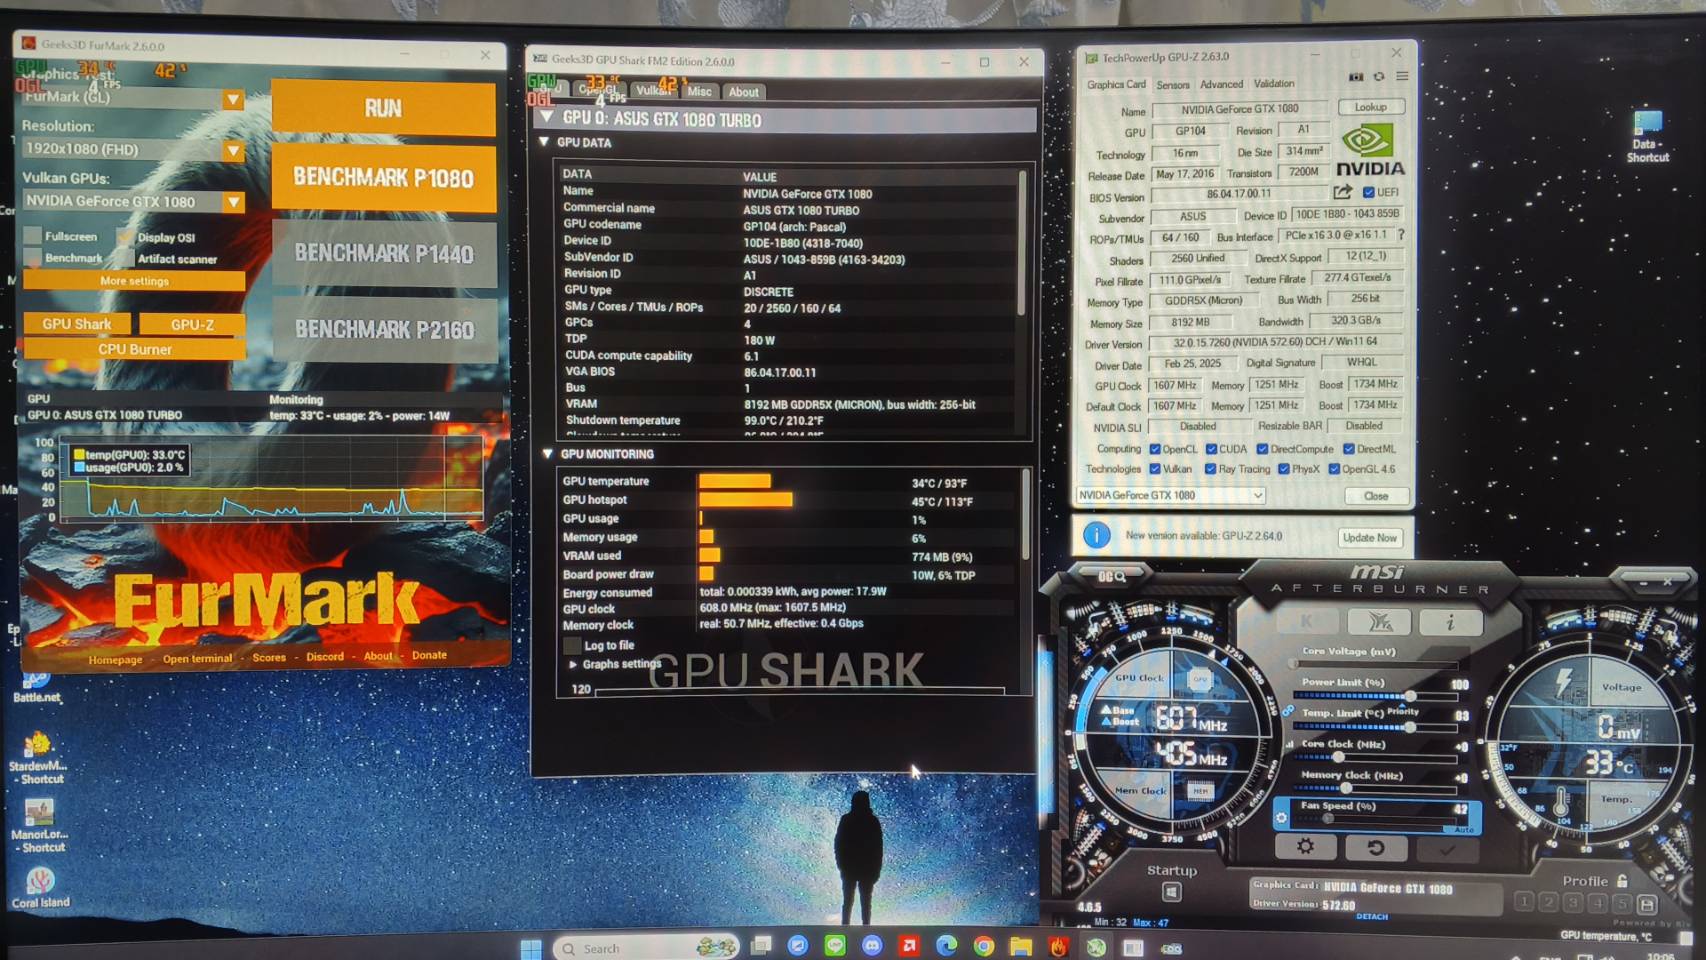The width and height of the screenshot is (1706, 960).
Task: Click Update Now in the GPU-Z notification
Action: (x=1369, y=537)
